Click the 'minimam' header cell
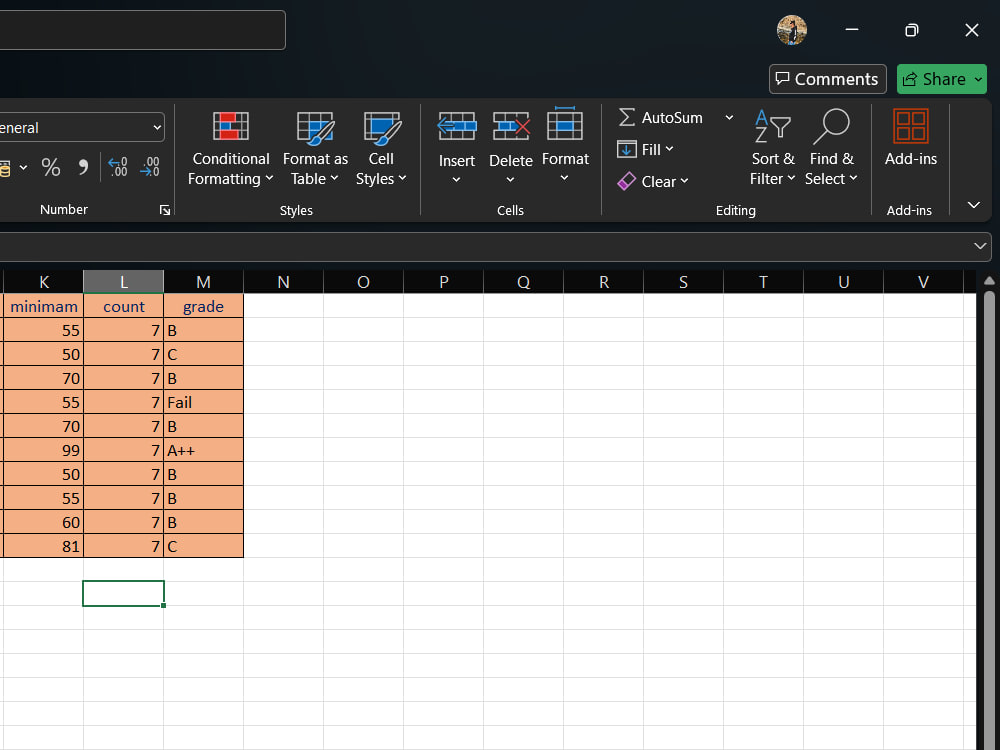 (43, 306)
